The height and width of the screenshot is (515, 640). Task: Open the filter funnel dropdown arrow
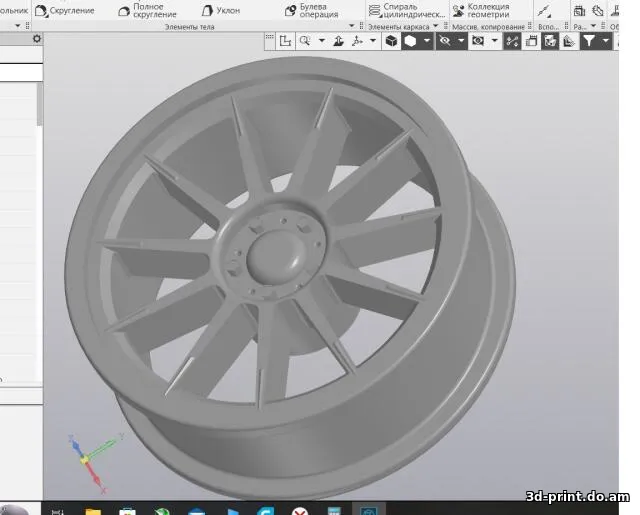click(606, 41)
